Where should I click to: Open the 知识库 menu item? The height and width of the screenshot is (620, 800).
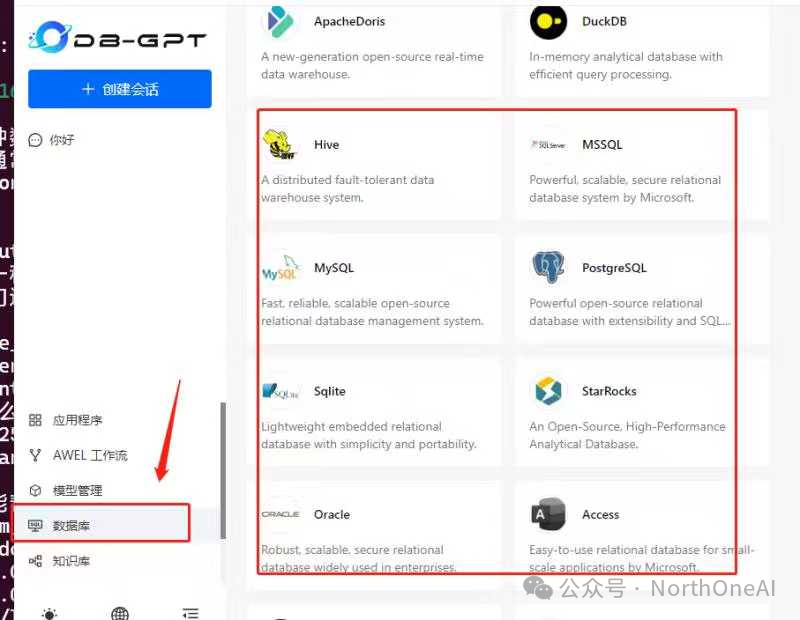tap(71, 561)
